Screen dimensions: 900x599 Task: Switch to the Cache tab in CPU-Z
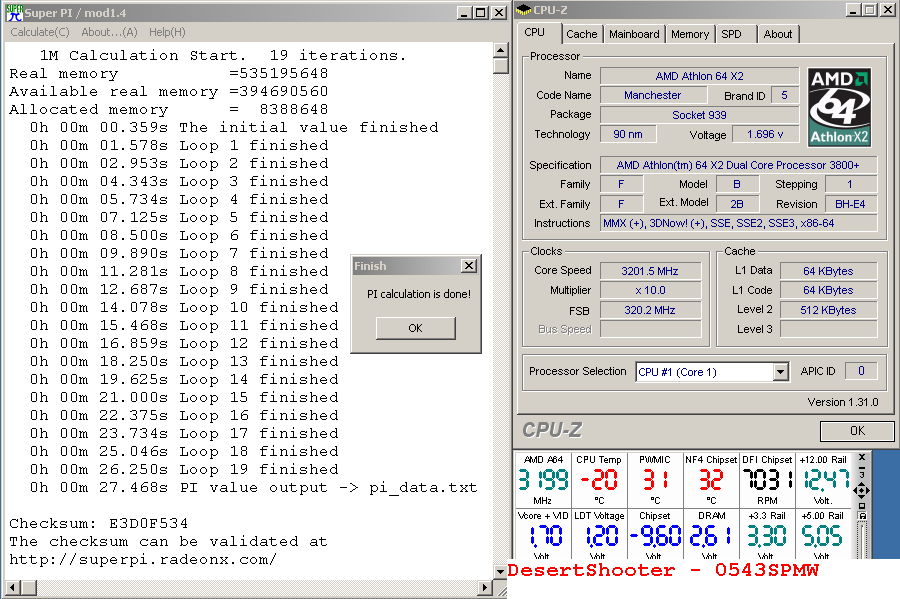pyautogui.click(x=581, y=34)
